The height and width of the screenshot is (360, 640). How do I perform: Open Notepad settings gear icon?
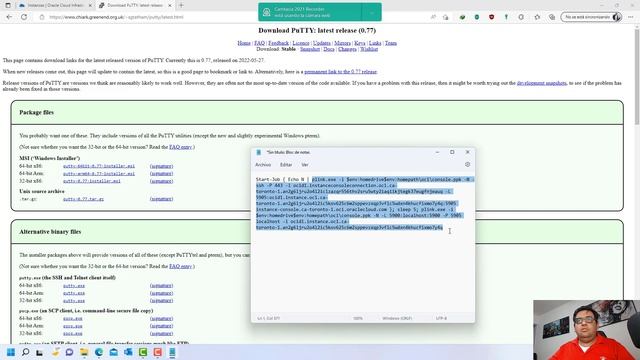coord(467,164)
